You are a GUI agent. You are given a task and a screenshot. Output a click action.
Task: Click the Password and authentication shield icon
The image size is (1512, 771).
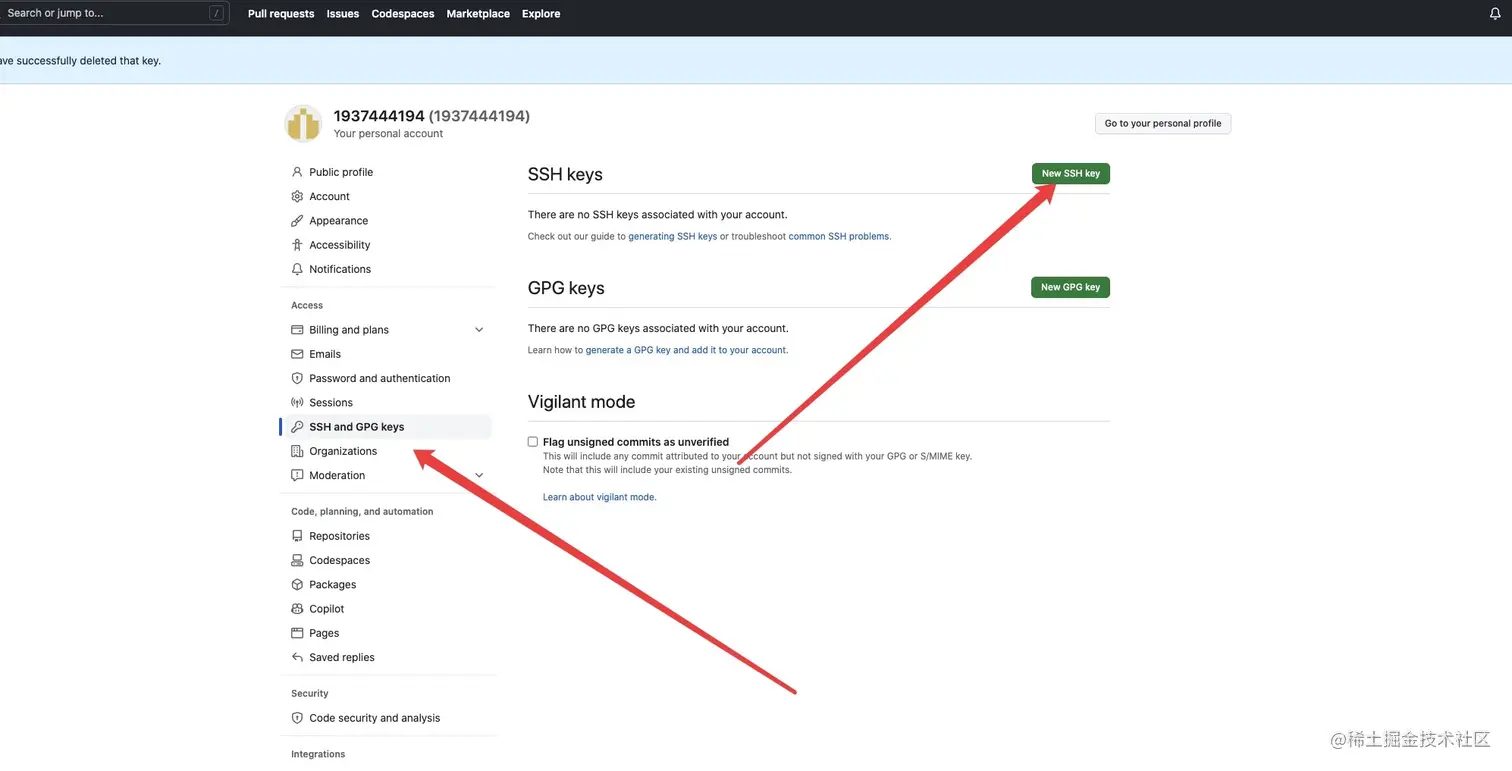pos(297,378)
